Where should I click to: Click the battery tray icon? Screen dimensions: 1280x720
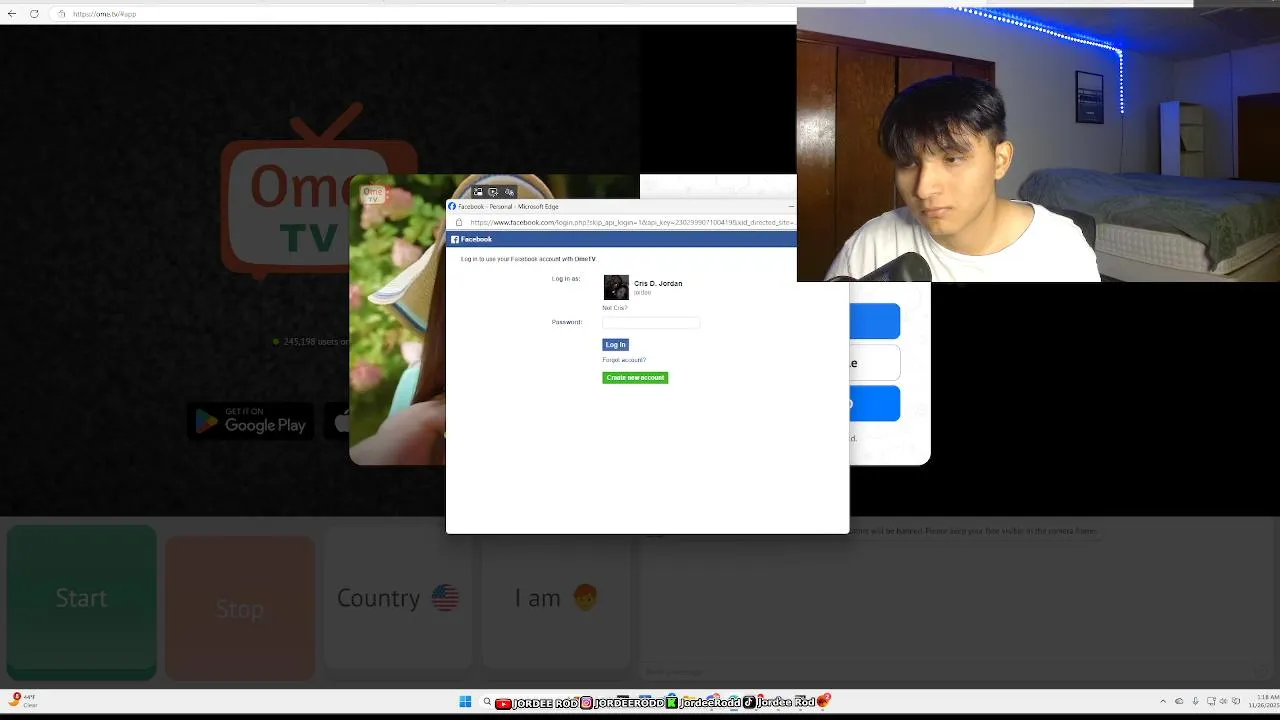1237,701
